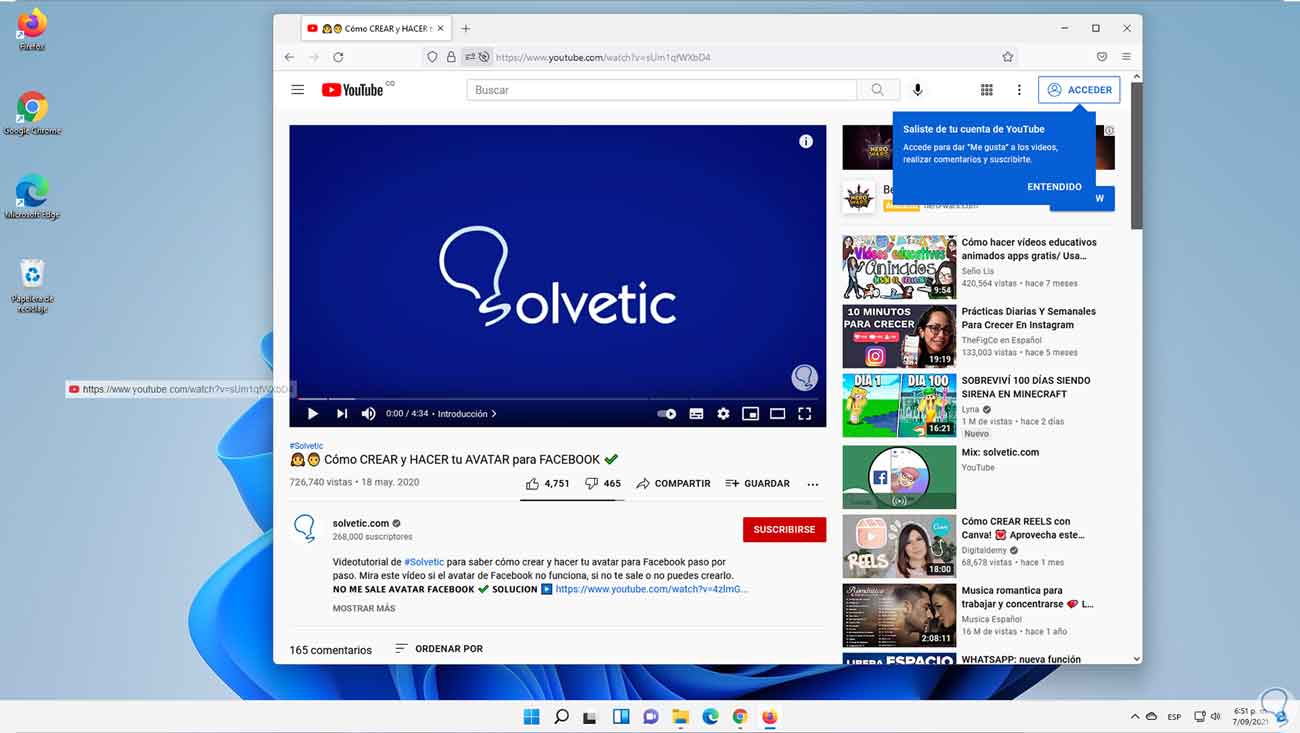Image resolution: width=1300 pixels, height=733 pixels.
Task: Play the Solvetic video
Action: point(312,413)
